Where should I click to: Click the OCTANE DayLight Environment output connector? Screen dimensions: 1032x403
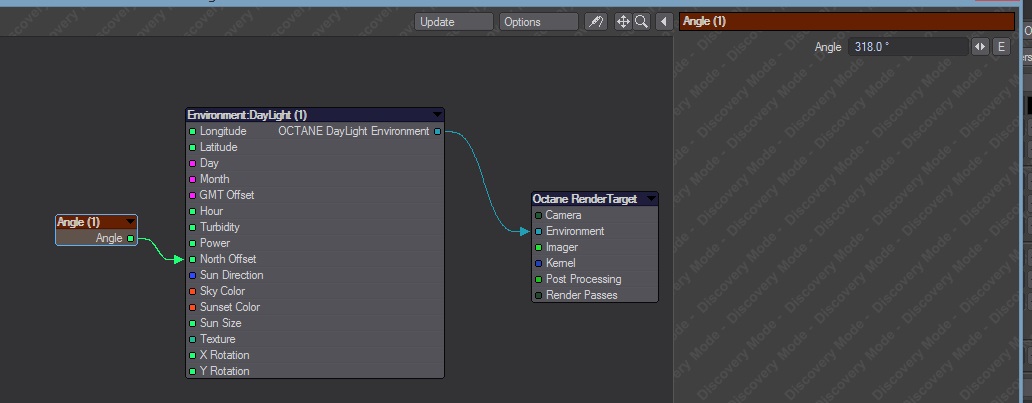click(x=437, y=132)
